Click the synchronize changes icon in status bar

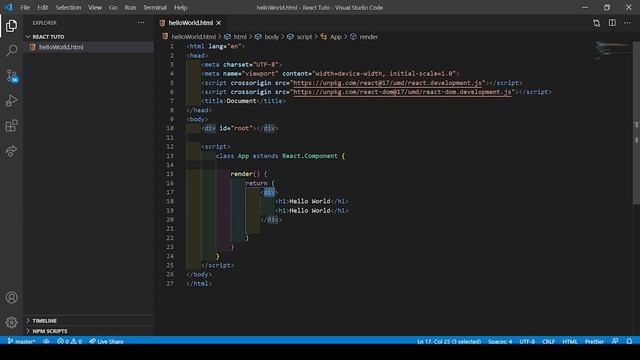(x=46, y=341)
